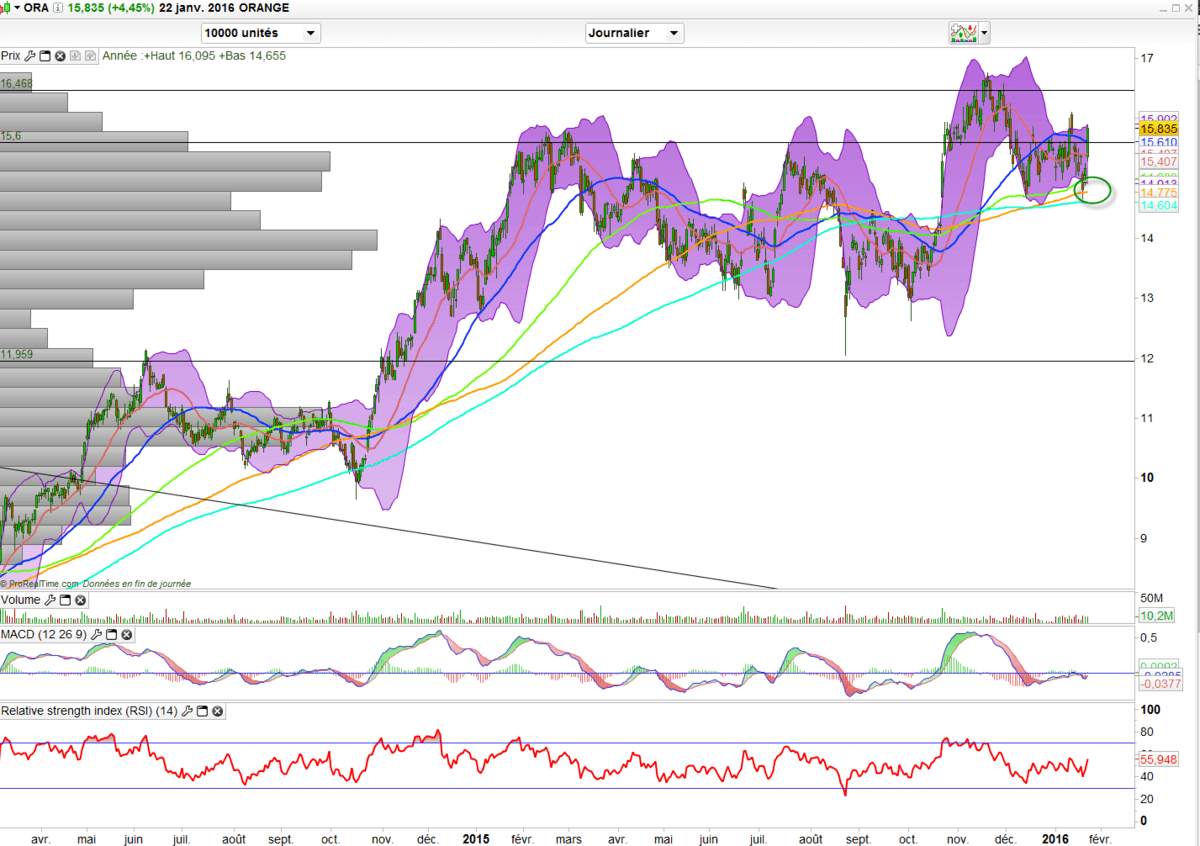Remove the RSI indicator panel
Image resolution: width=1200 pixels, height=846 pixels.
pyautogui.click(x=217, y=711)
